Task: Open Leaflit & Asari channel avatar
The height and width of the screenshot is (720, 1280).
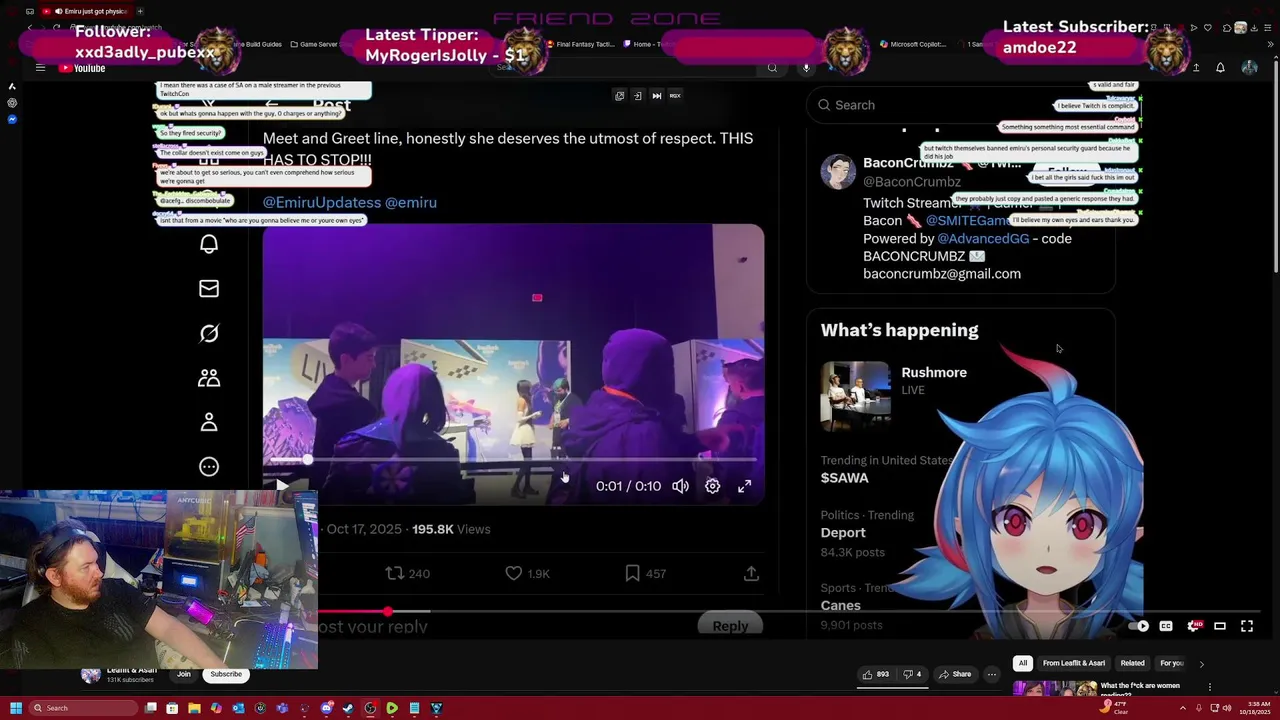Action: tap(91, 674)
